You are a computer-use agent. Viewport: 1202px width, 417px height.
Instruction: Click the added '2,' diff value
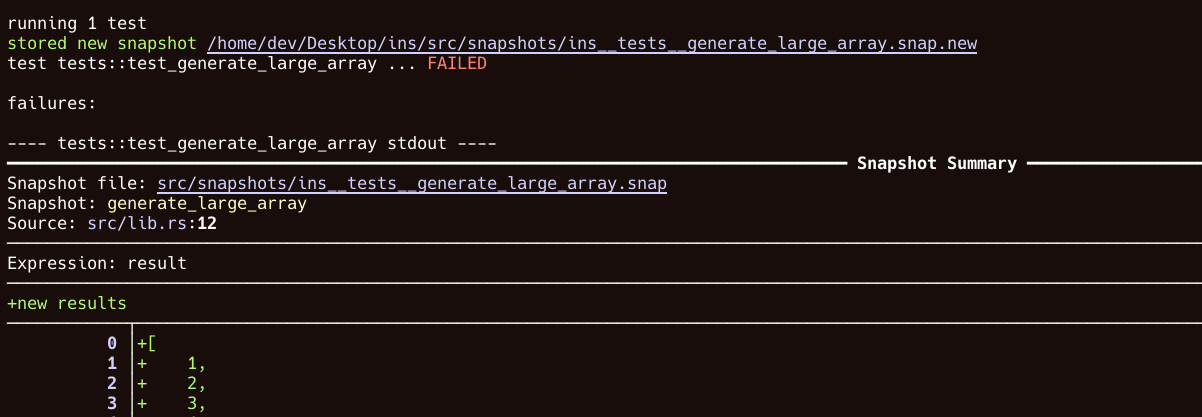[196, 383]
